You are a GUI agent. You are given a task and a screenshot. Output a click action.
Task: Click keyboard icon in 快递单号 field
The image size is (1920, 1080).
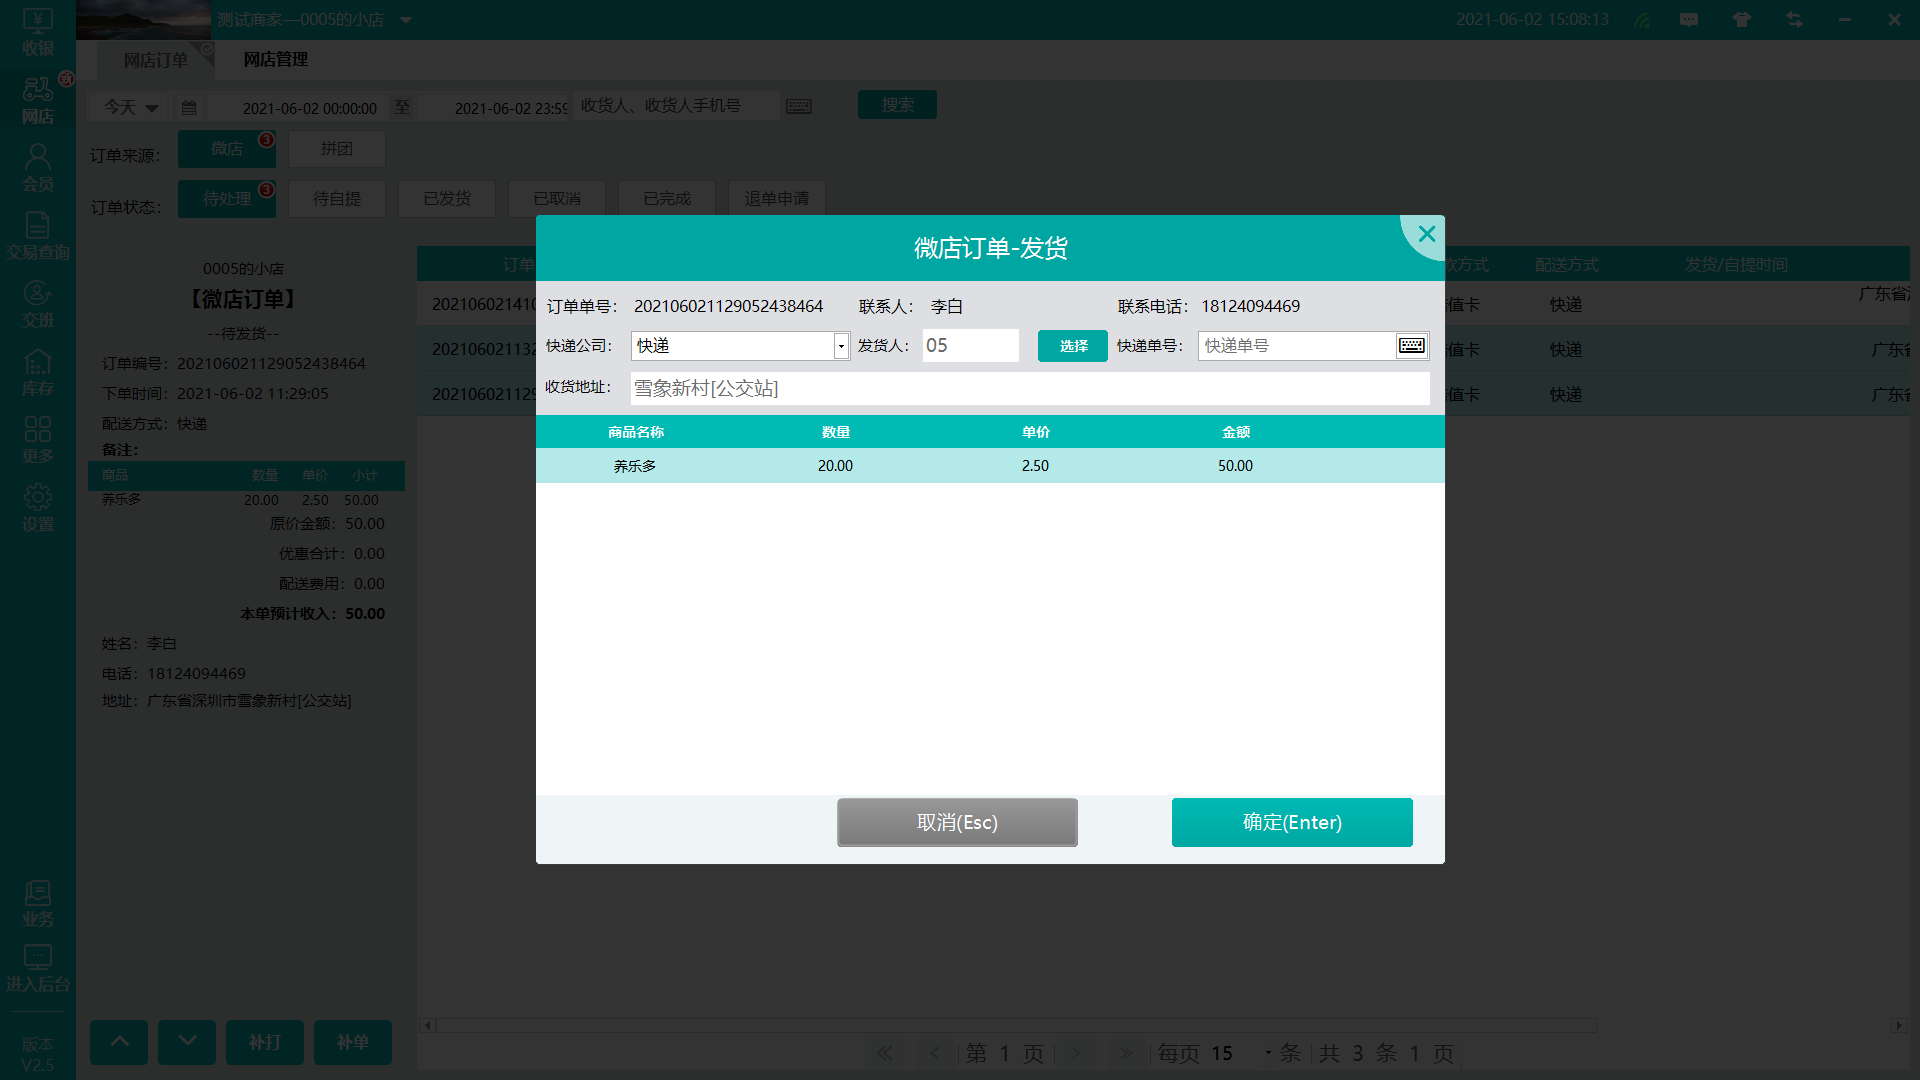1412,346
